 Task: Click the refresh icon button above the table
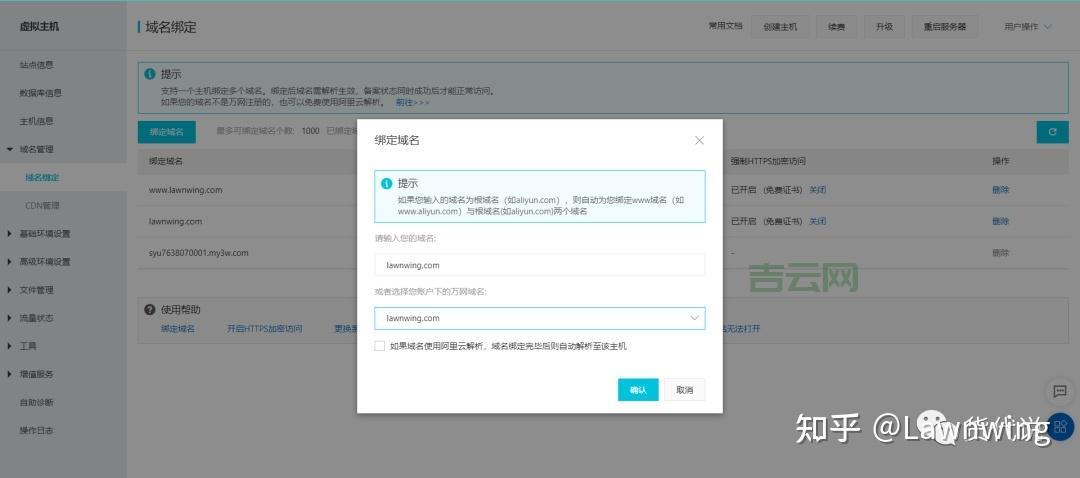tap(1052, 132)
